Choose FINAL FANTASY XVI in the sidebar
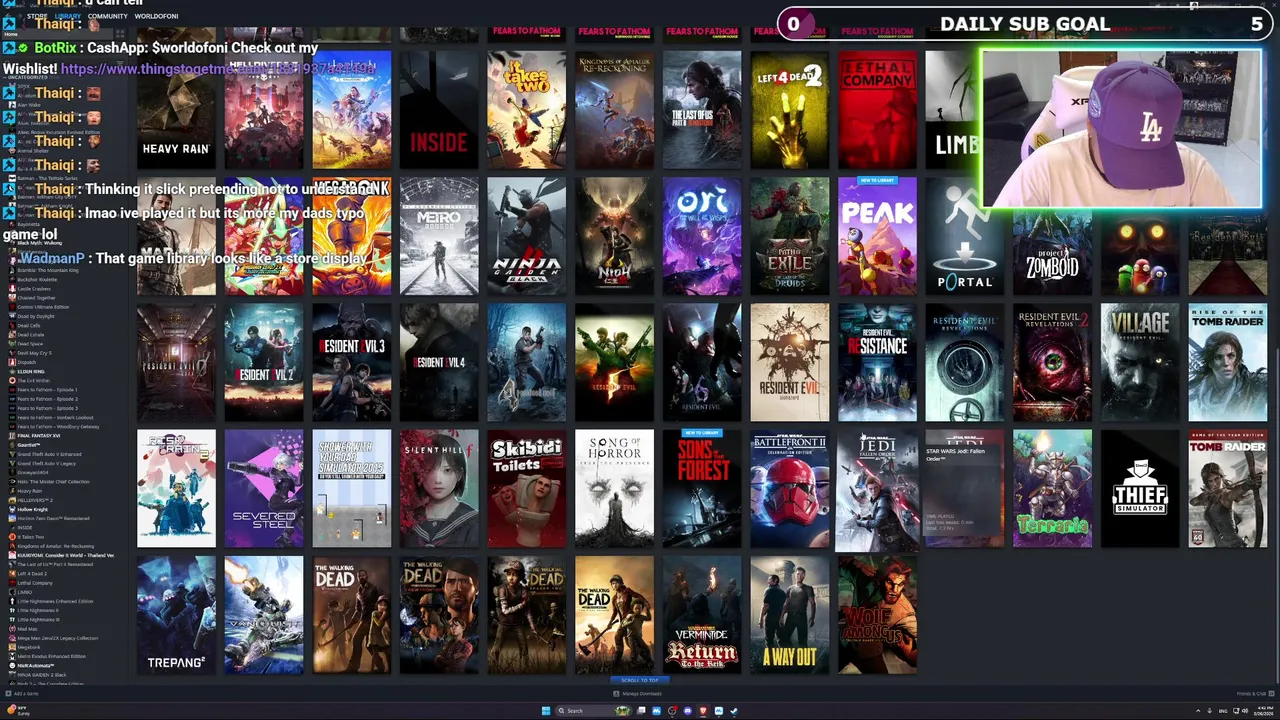The width and height of the screenshot is (1280, 720). pos(38,436)
